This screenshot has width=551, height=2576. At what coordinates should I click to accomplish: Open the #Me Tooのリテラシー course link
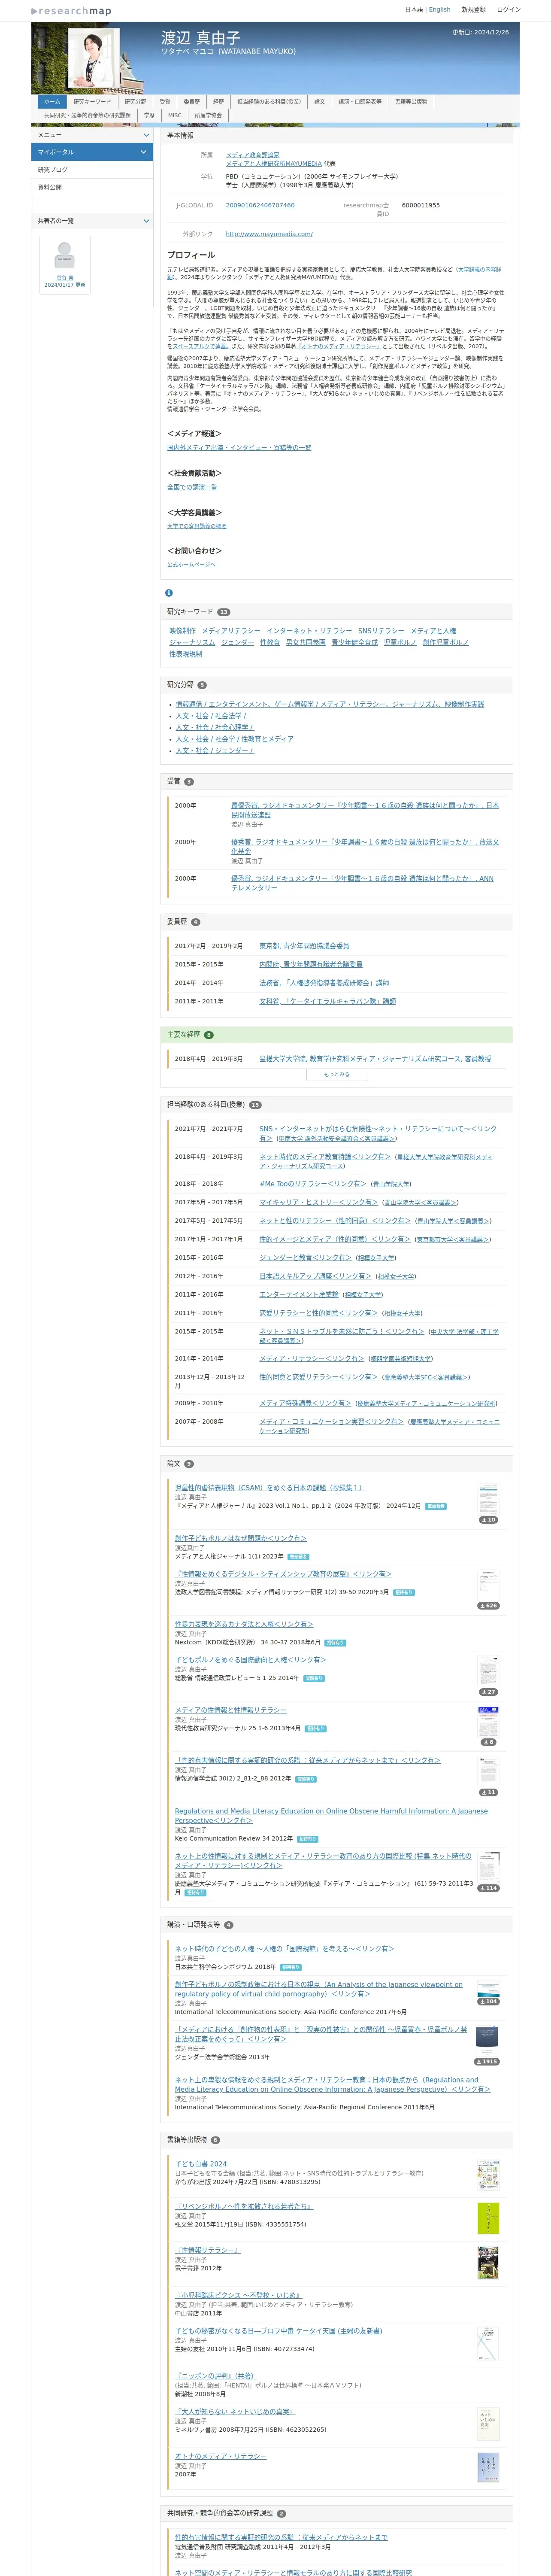(313, 1184)
